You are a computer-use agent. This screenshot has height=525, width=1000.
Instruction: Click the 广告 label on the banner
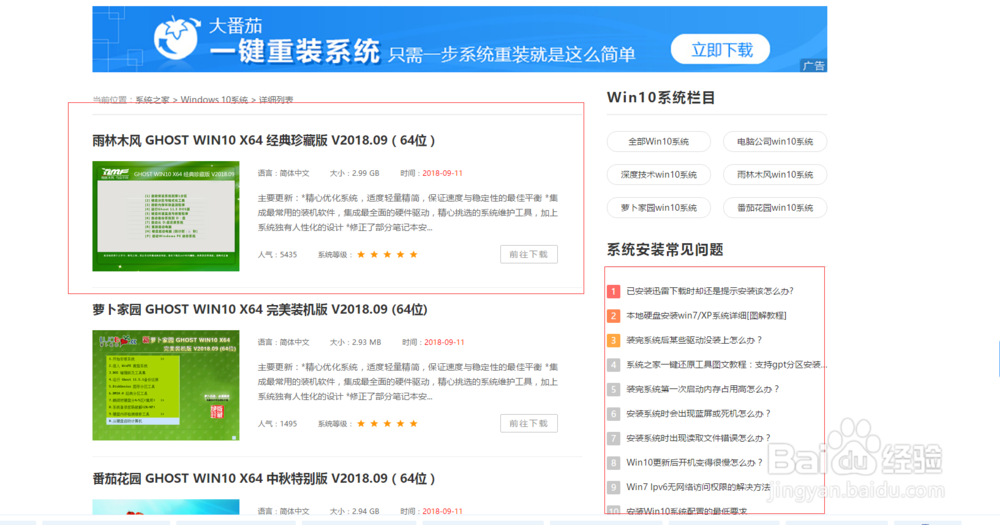pyautogui.click(x=813, y=66)
